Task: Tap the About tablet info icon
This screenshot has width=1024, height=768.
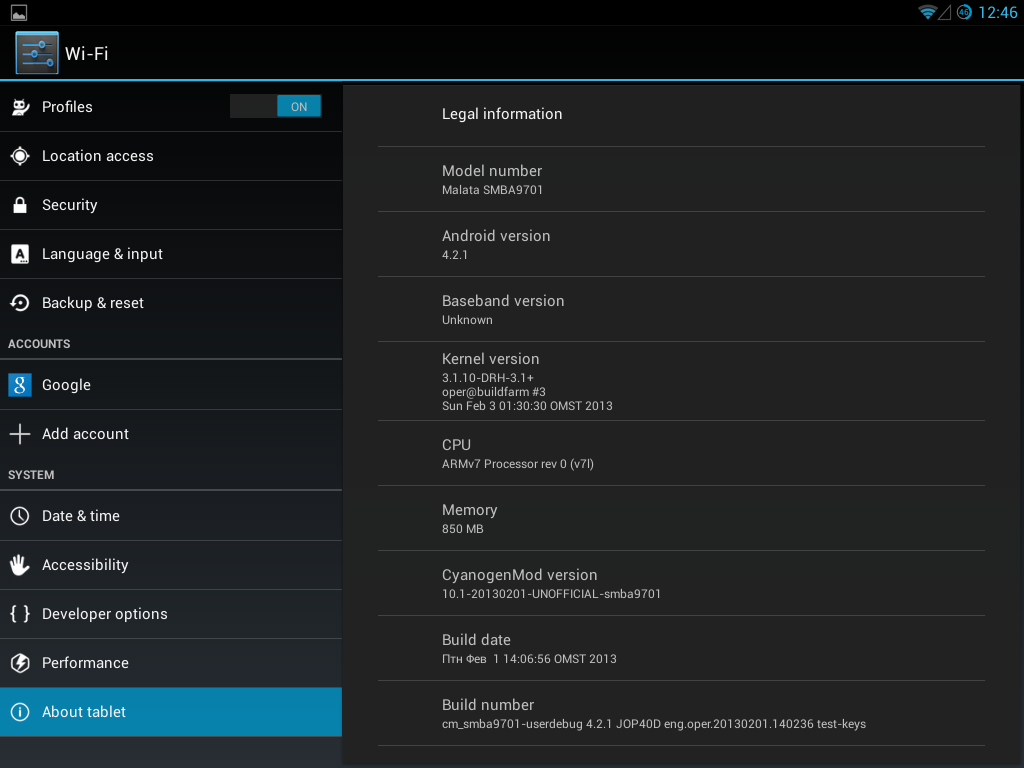Action: (x=20, y=712)
